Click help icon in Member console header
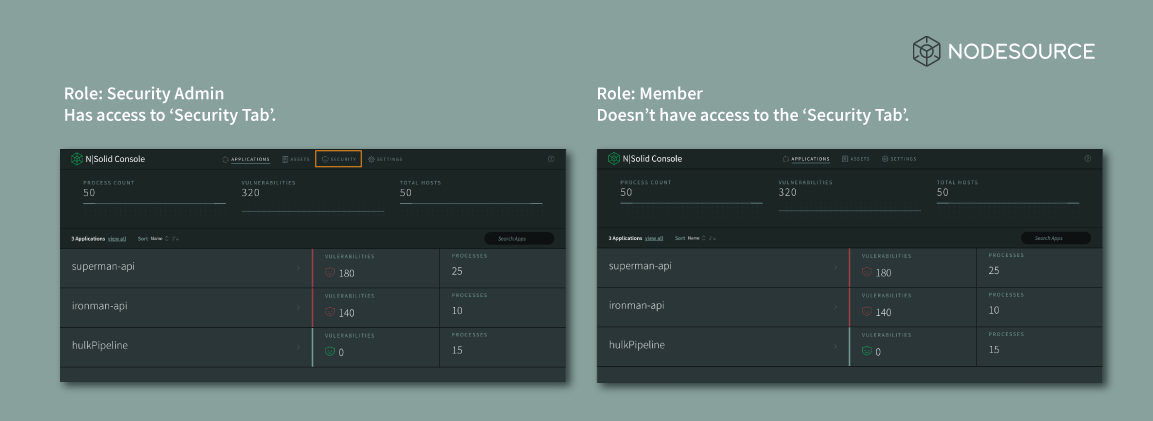This screenshot has width=1153, height=421. point(1088,159)
